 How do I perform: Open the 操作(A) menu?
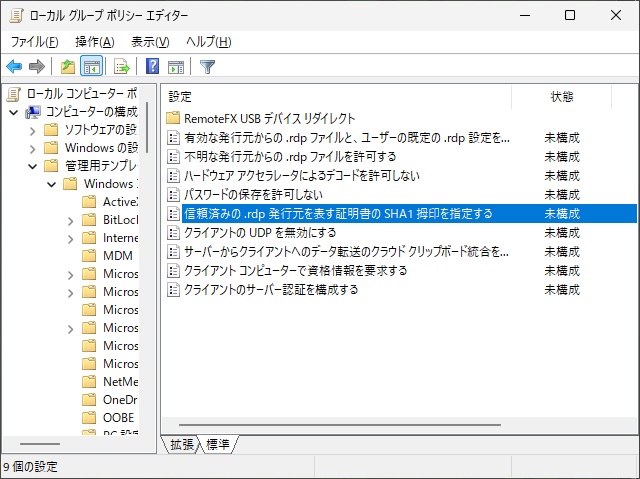coord(94,41)
